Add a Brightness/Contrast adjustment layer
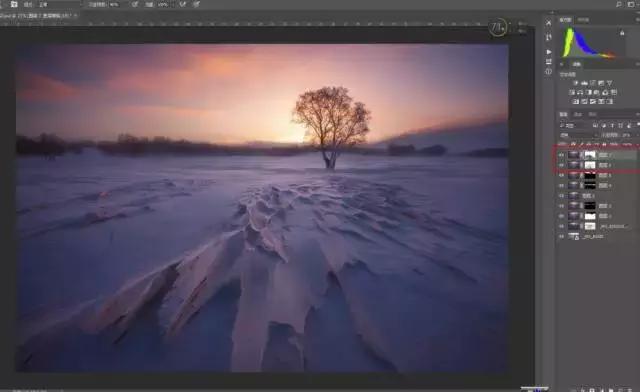This screenshot has width=640, height=392. point(576,83)
